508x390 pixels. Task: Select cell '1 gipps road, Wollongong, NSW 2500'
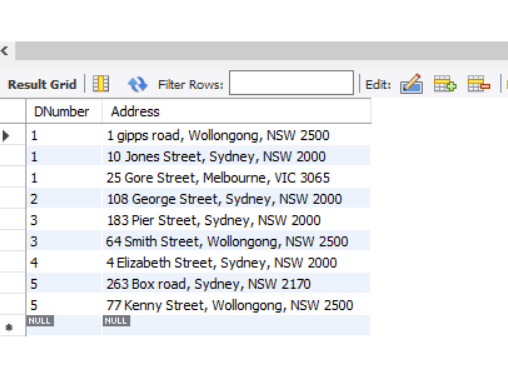tap(236, 135)
